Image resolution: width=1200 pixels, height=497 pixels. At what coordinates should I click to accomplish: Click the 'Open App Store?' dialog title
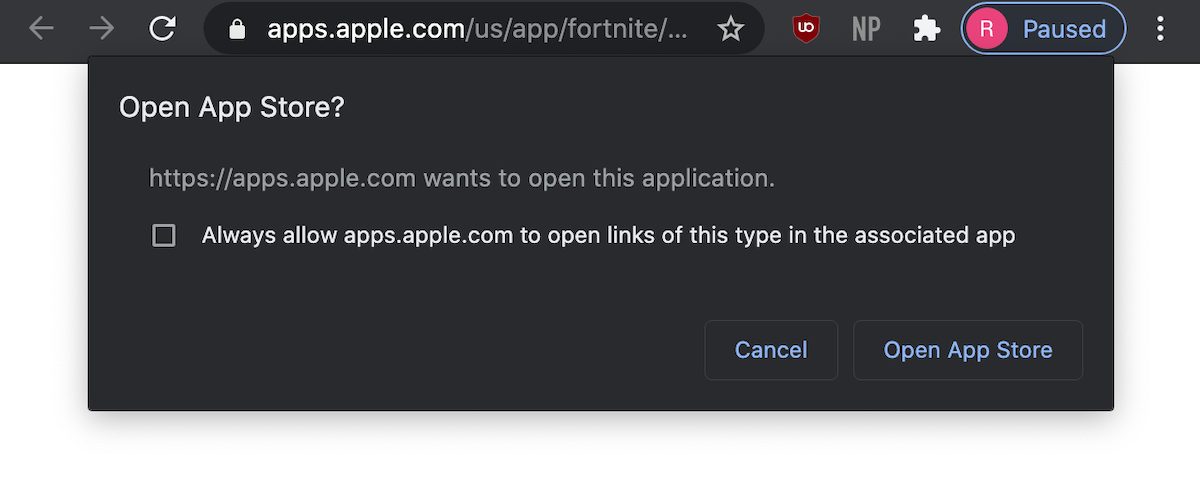pos(231,108)
